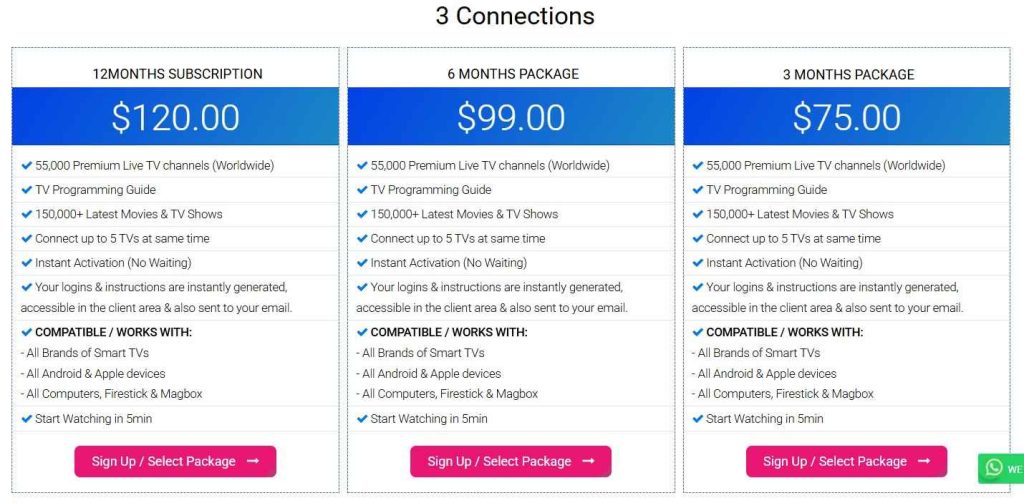
Task: Click checkmark beside 6-month 150,000+ Latest Movies
Action: (x=362, y=214)
